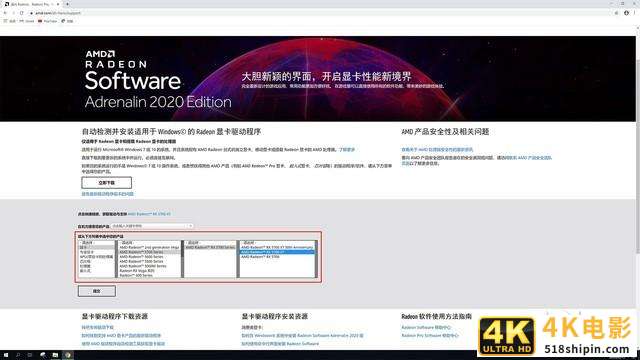Open Task View on the taskbar

[x=30, y=356]
